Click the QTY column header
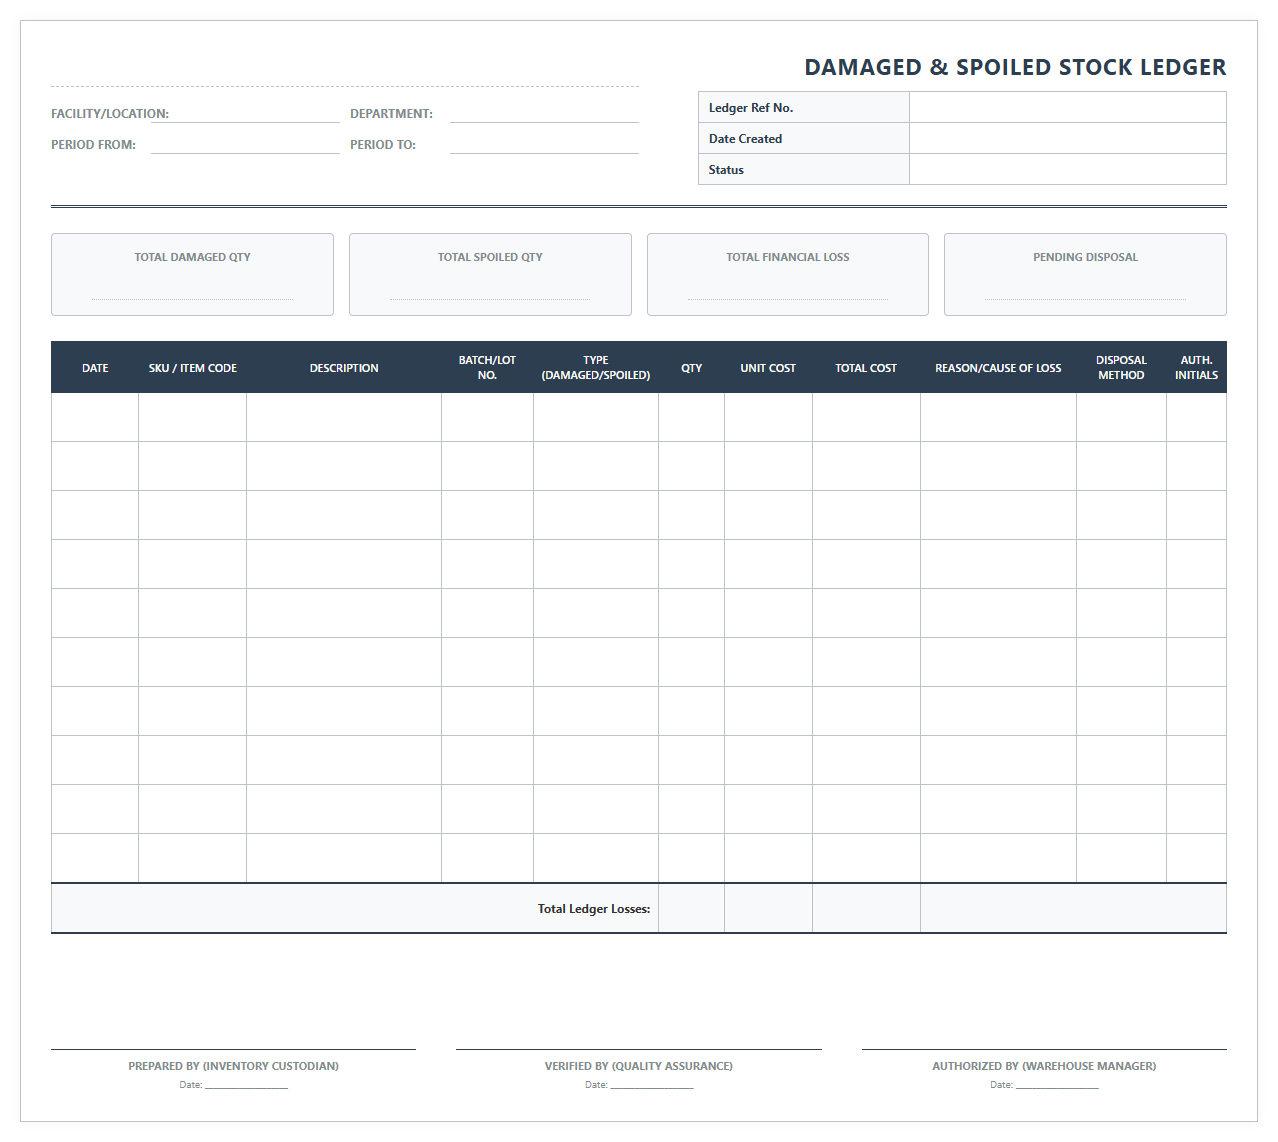1278x1142 pixels. pyautogui.click(x=692, y=368)
